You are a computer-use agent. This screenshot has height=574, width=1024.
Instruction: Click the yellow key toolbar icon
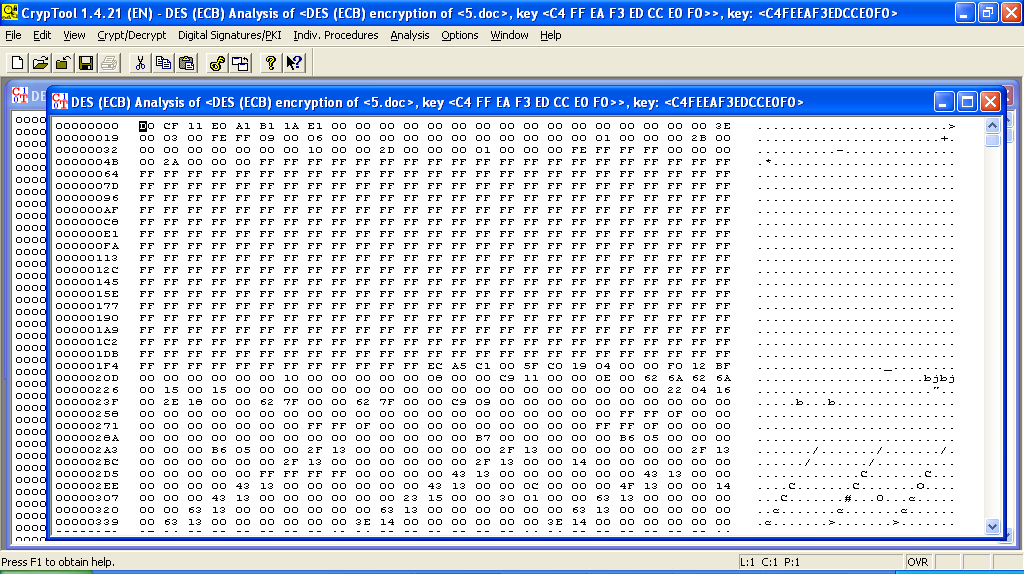point(217,63)
